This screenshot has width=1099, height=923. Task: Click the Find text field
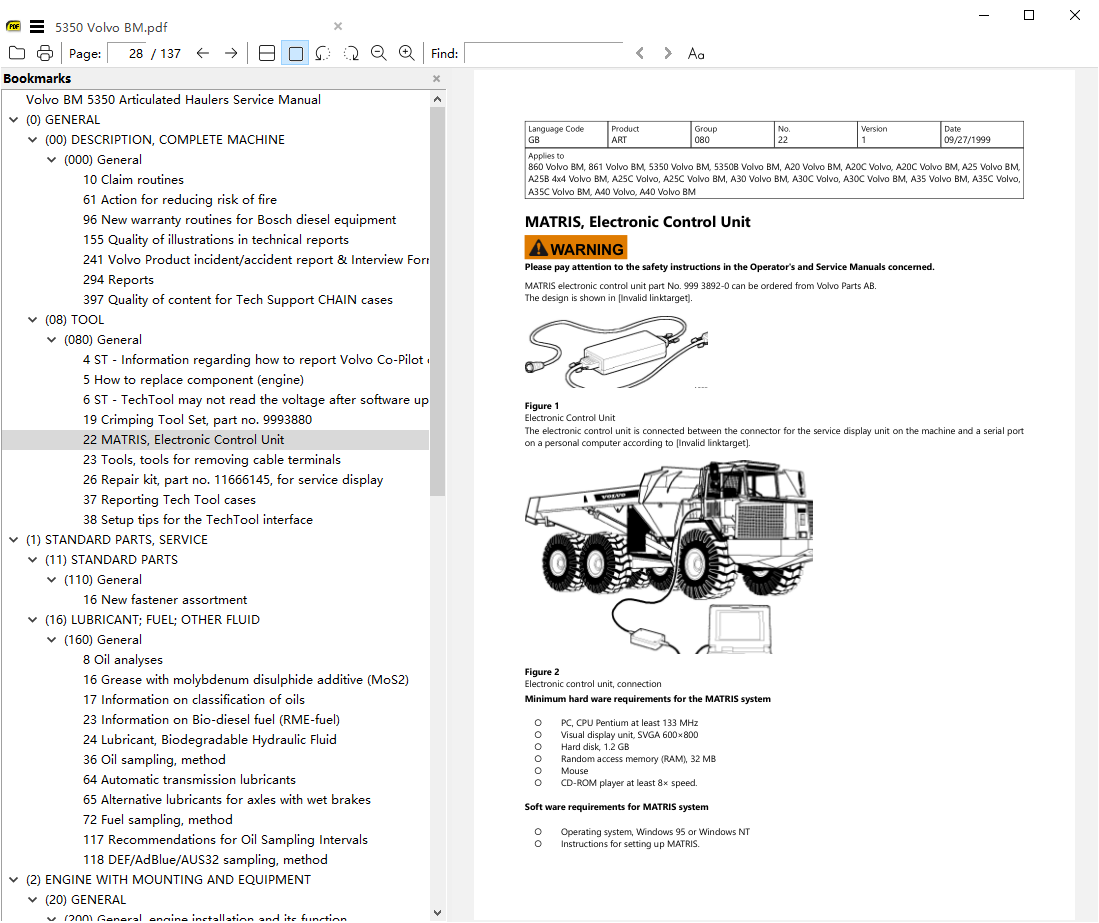tap(544, 53)
